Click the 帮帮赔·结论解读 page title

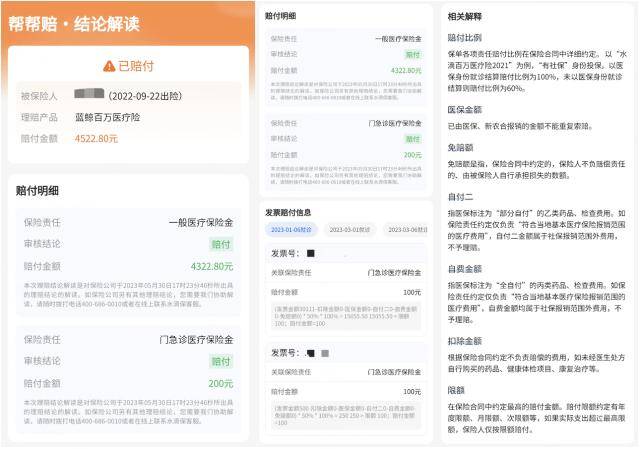tap(75, 22)
